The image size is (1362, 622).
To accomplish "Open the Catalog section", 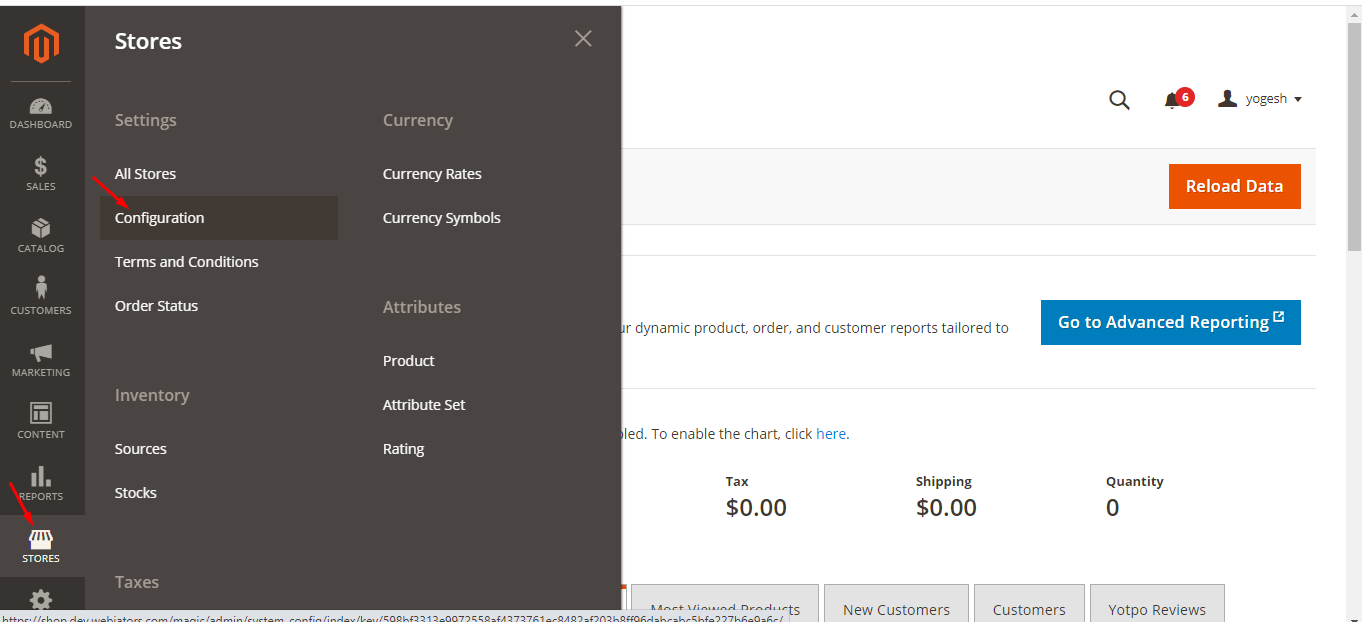I will (40, 235).
